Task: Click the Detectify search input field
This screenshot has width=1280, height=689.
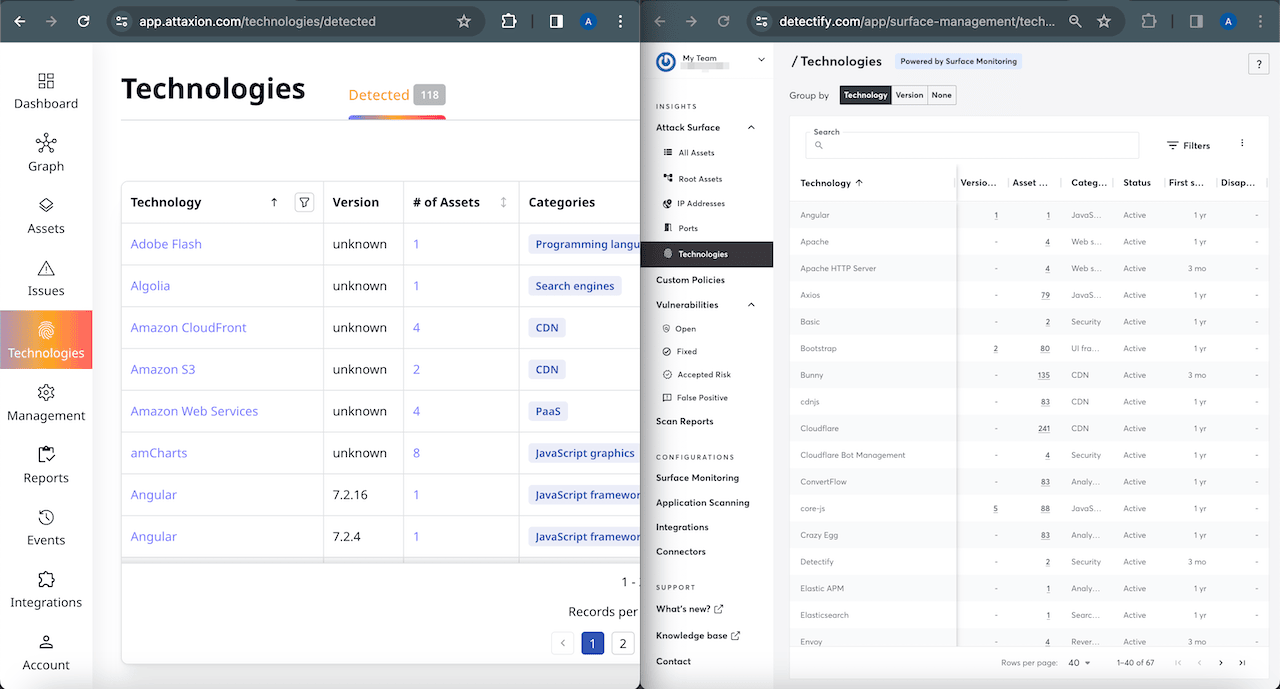Action: (x=970, y=145)
